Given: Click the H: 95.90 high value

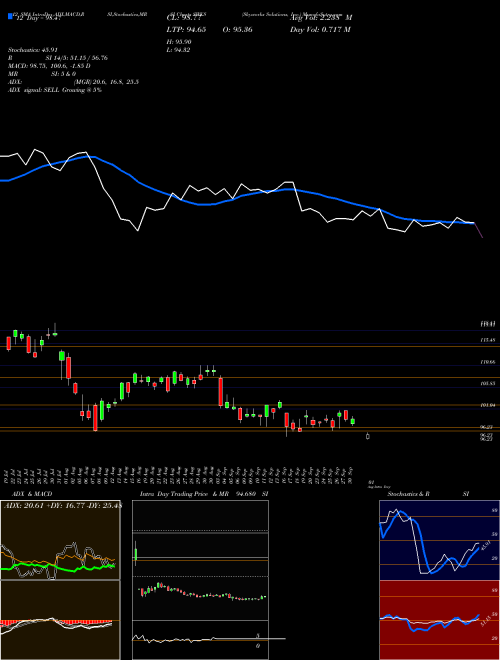Looking at the screenshot, I should [179, 42].
